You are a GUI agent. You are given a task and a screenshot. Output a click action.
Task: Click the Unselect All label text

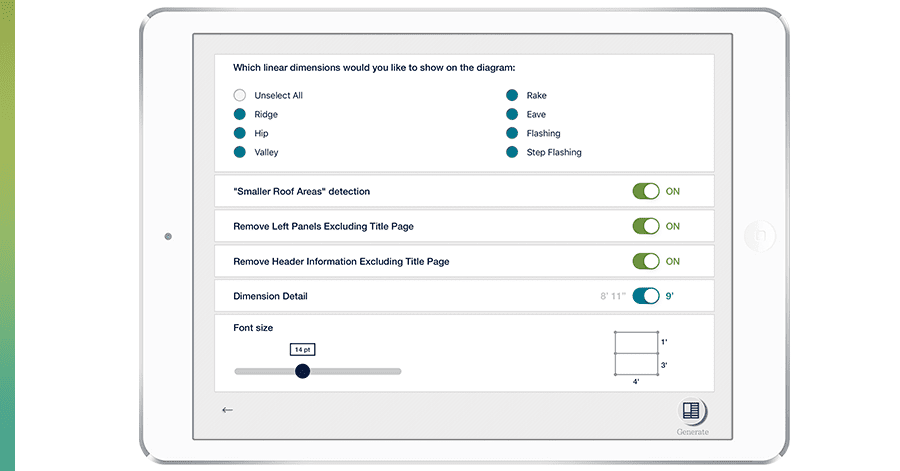tap(278, 95)
